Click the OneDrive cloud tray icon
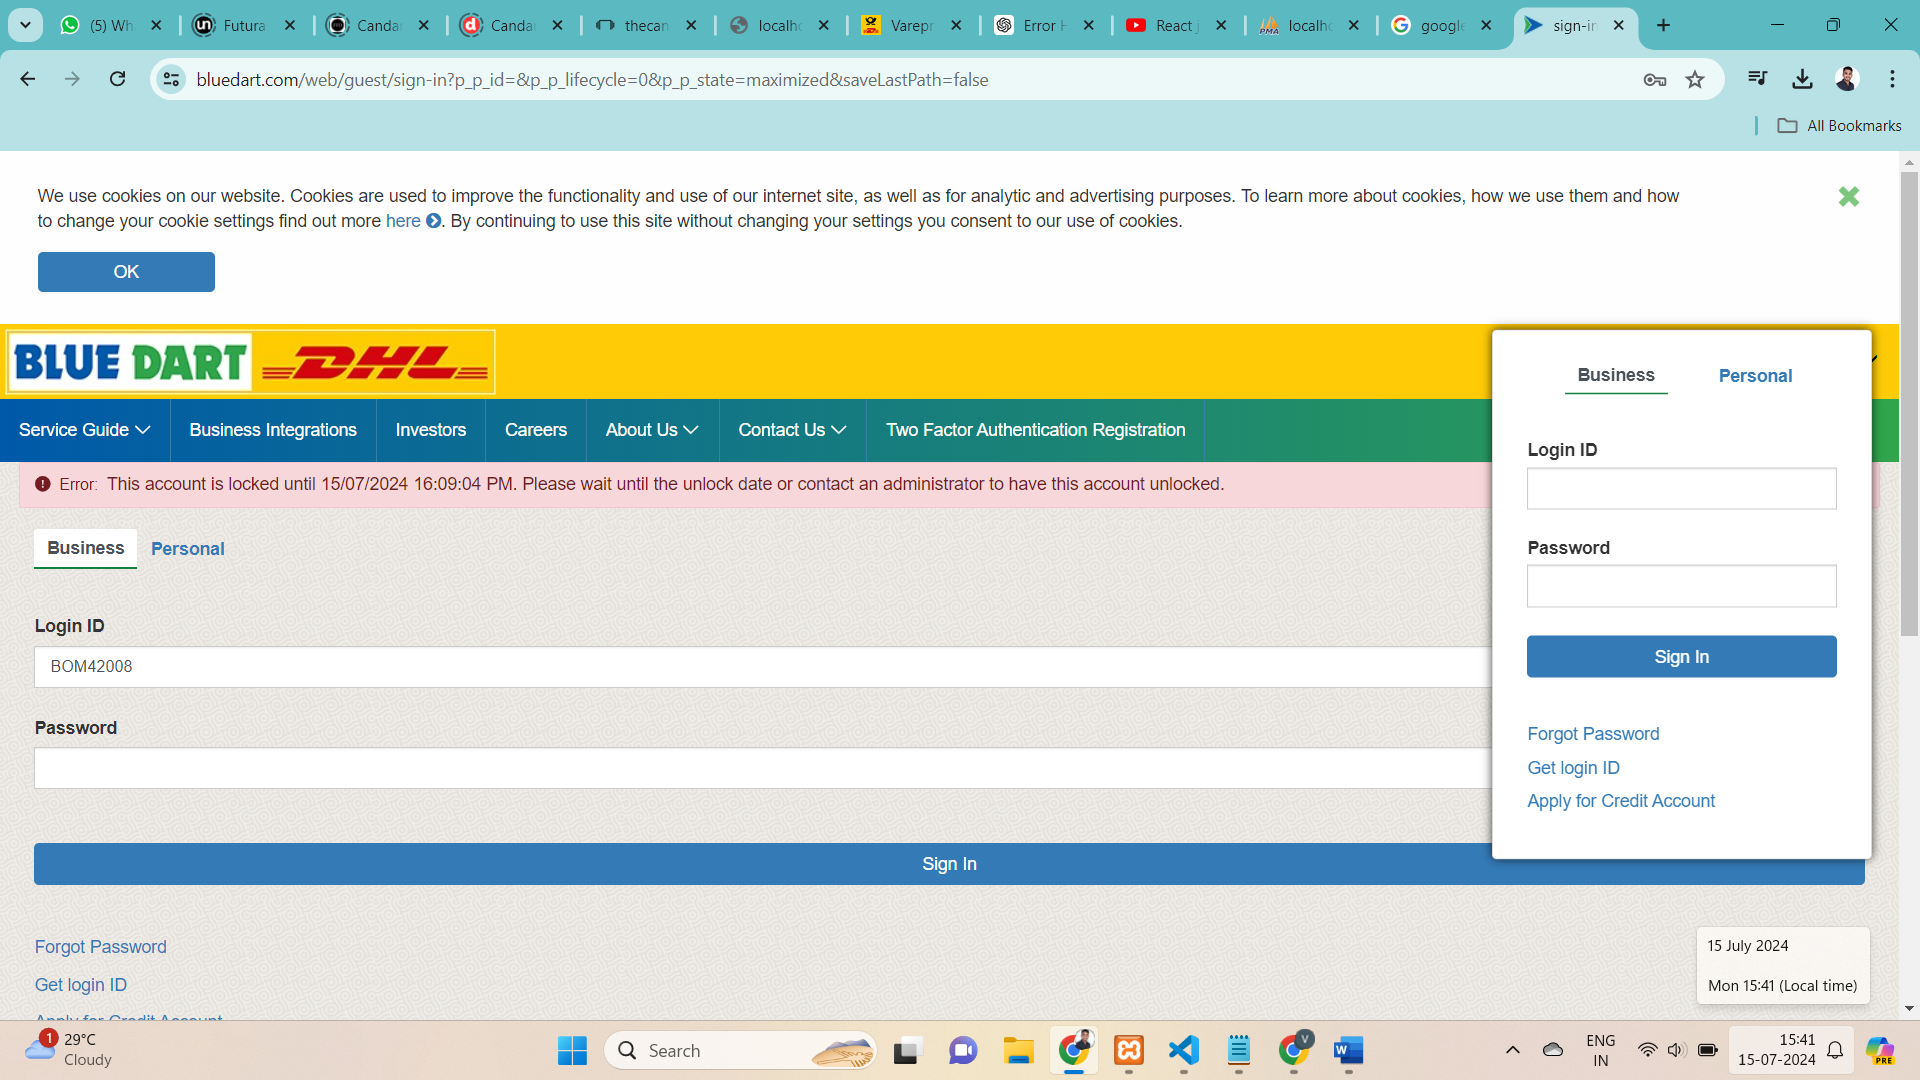Image resolution: width=1920 pixels, height=1080 pixels. click(x=1553, y=1050)
